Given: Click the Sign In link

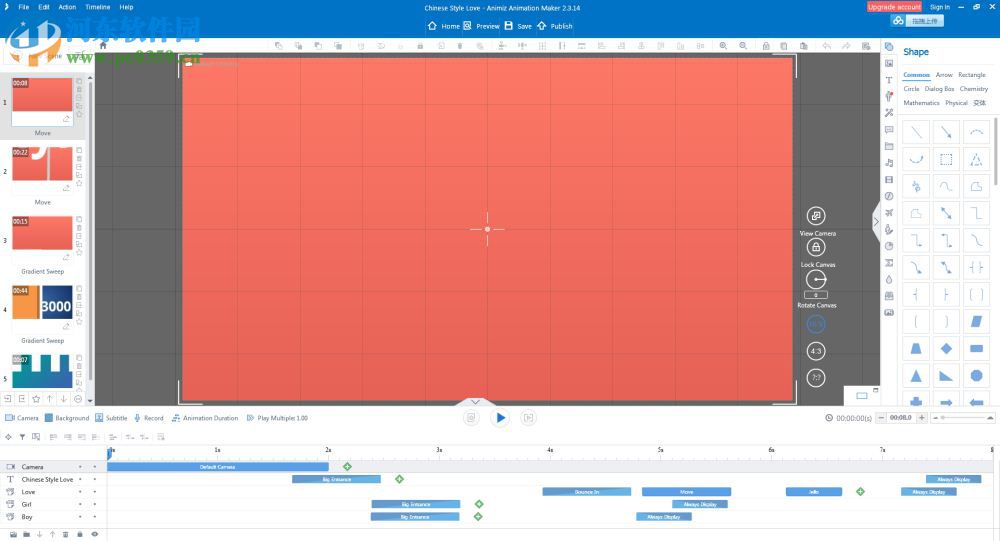Looking at the screenshot, I should tap(939, 7).
